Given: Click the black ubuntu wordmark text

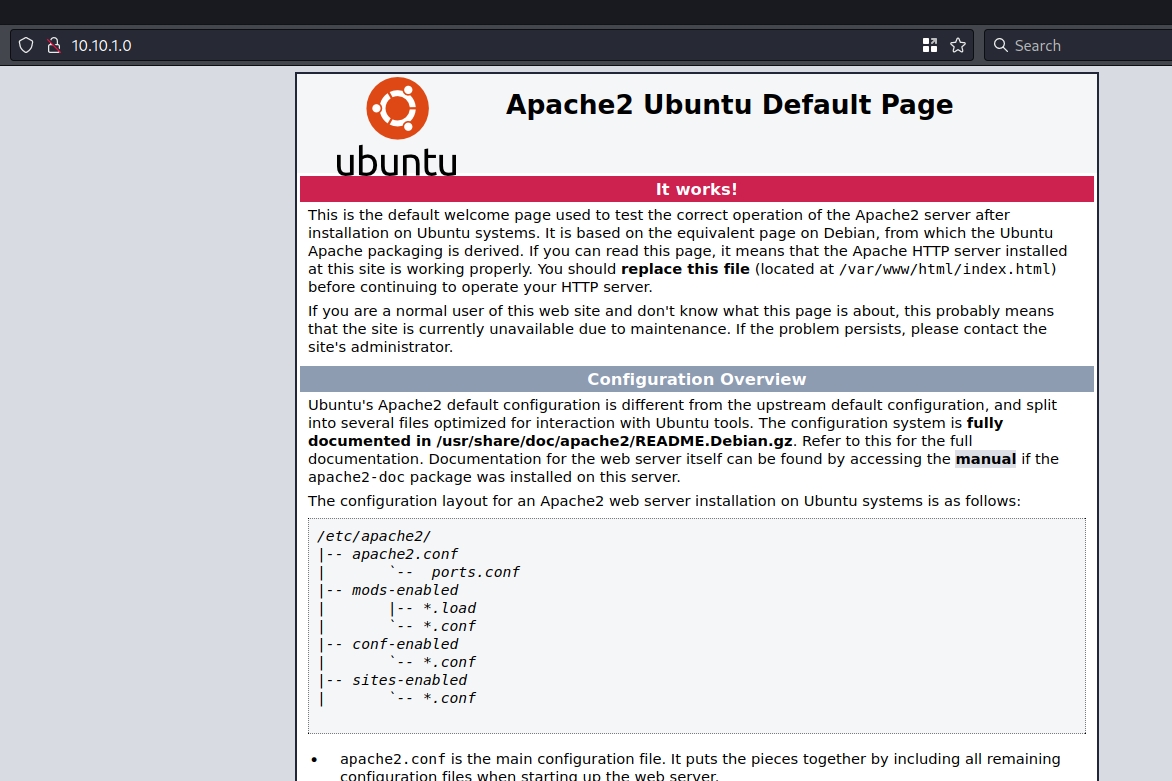Looking at the screenshot, I should pyautogui.click(x=396, y=160).
